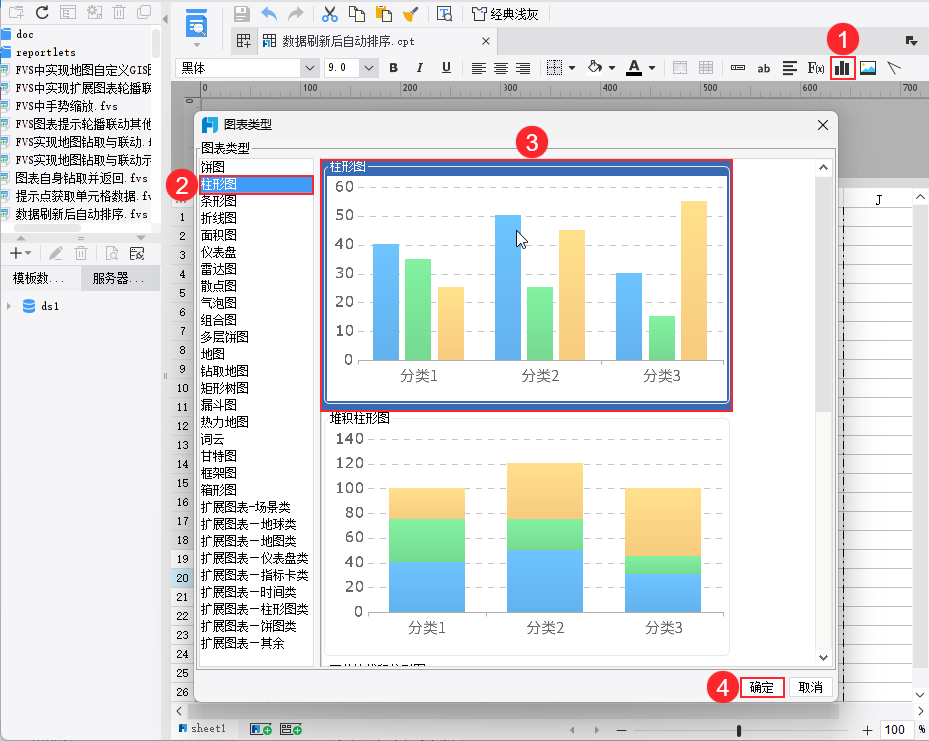Click the 确定 button

[762, 687]
